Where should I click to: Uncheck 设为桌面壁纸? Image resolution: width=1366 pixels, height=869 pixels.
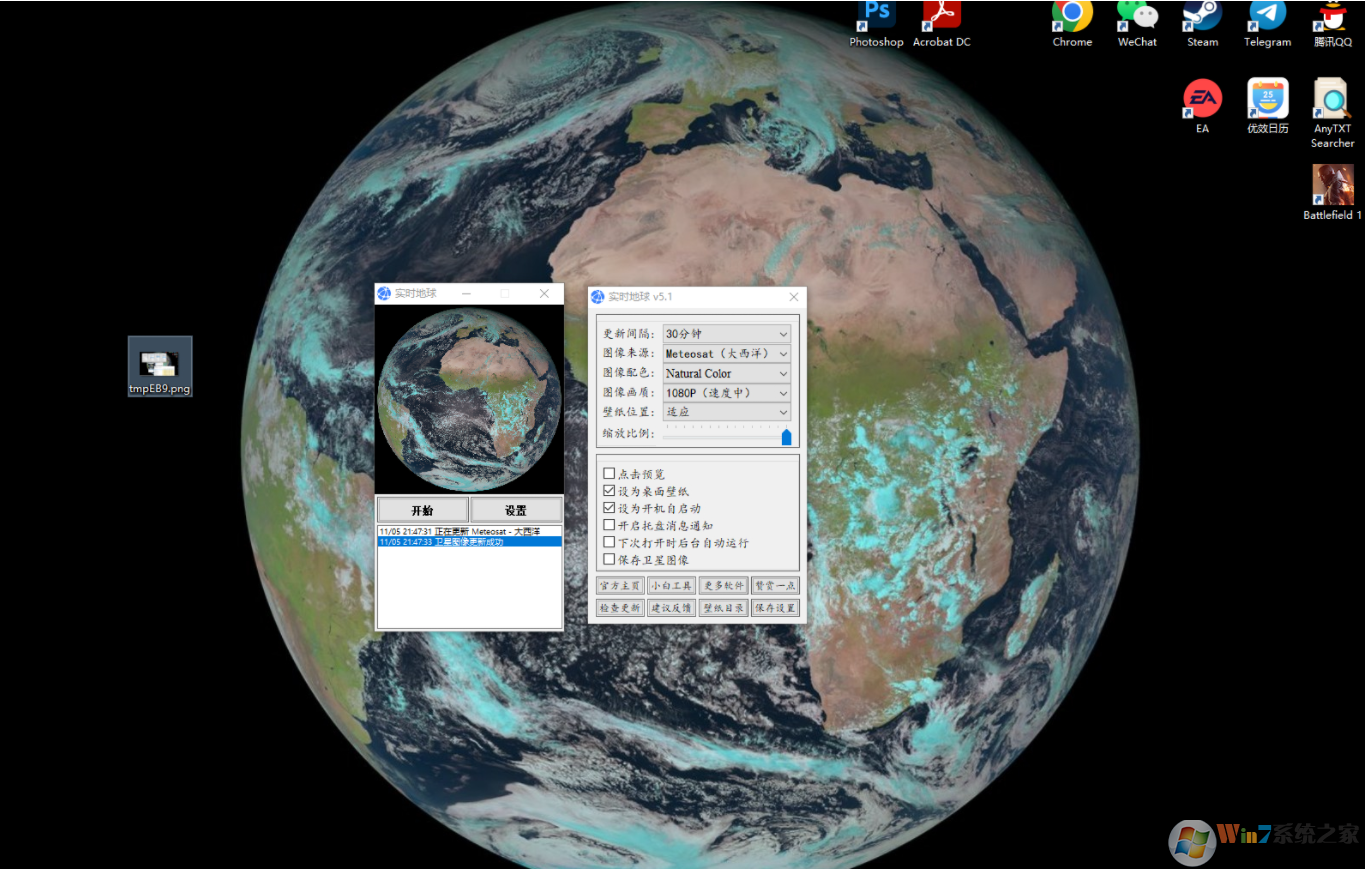click(608, 490)
